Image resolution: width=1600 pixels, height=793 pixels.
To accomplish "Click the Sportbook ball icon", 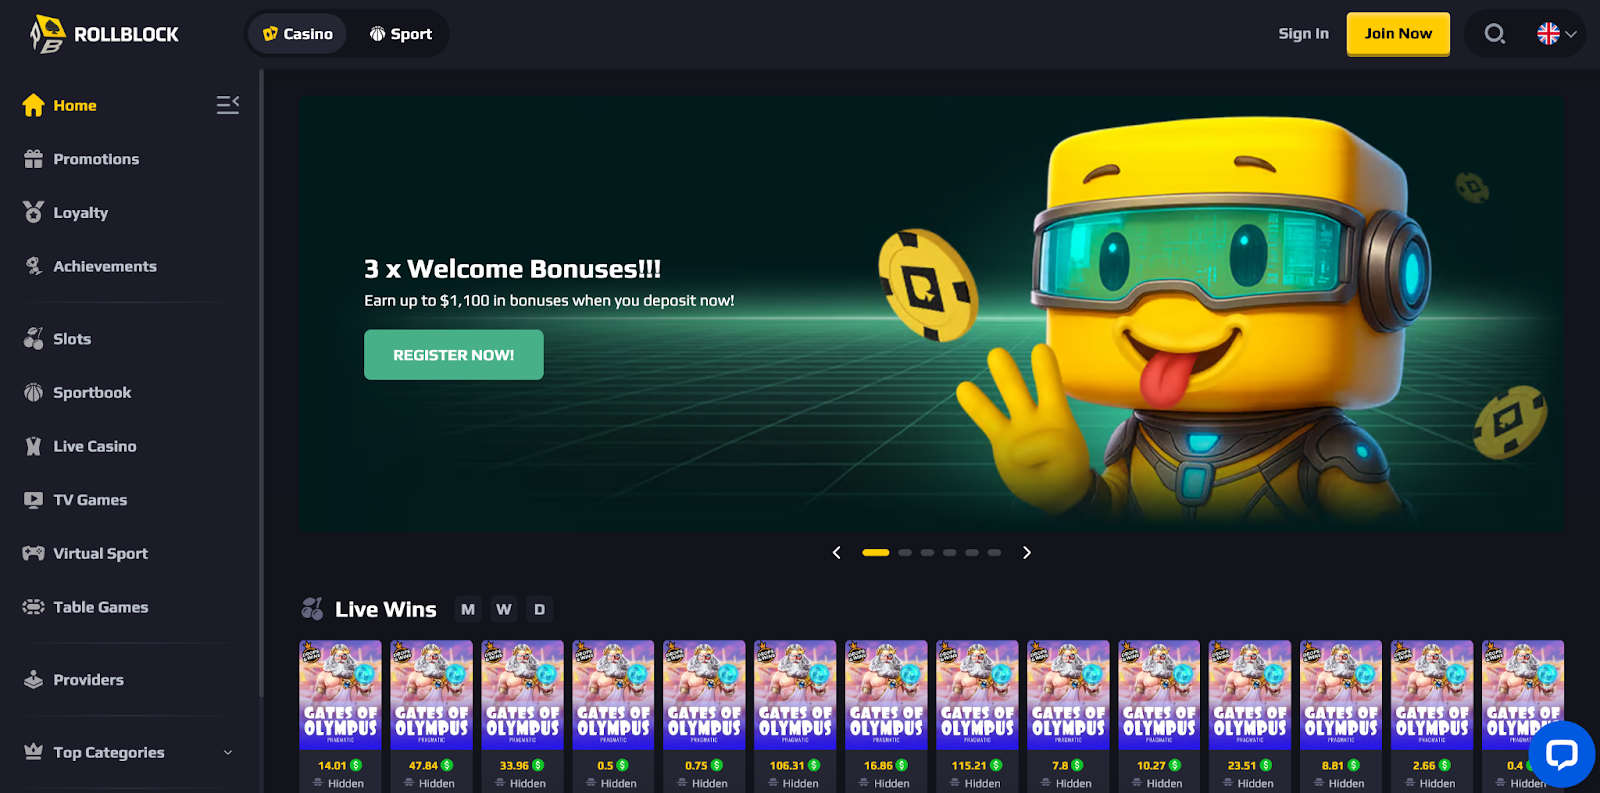I will [34, 392].
